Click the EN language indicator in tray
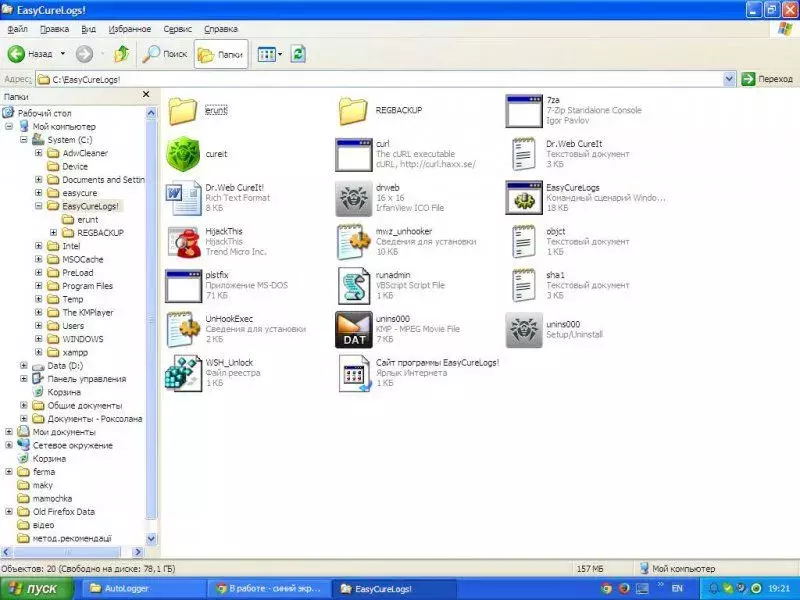Screen dimensions: 800x600 677,588
